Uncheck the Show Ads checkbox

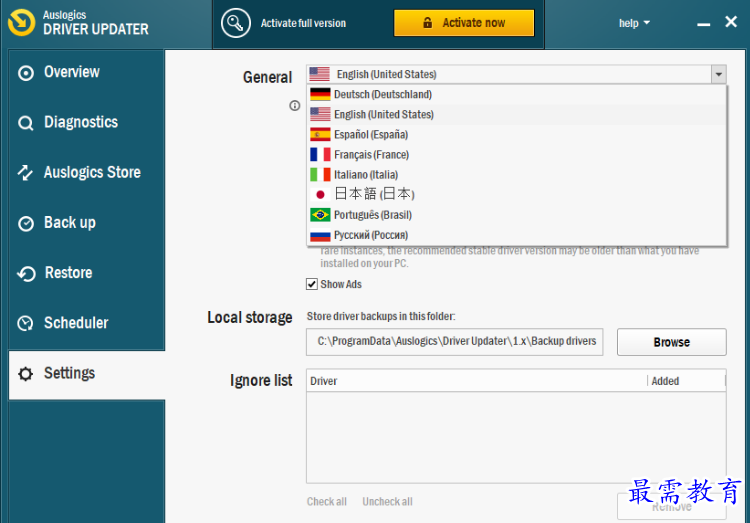pos(312,284)
